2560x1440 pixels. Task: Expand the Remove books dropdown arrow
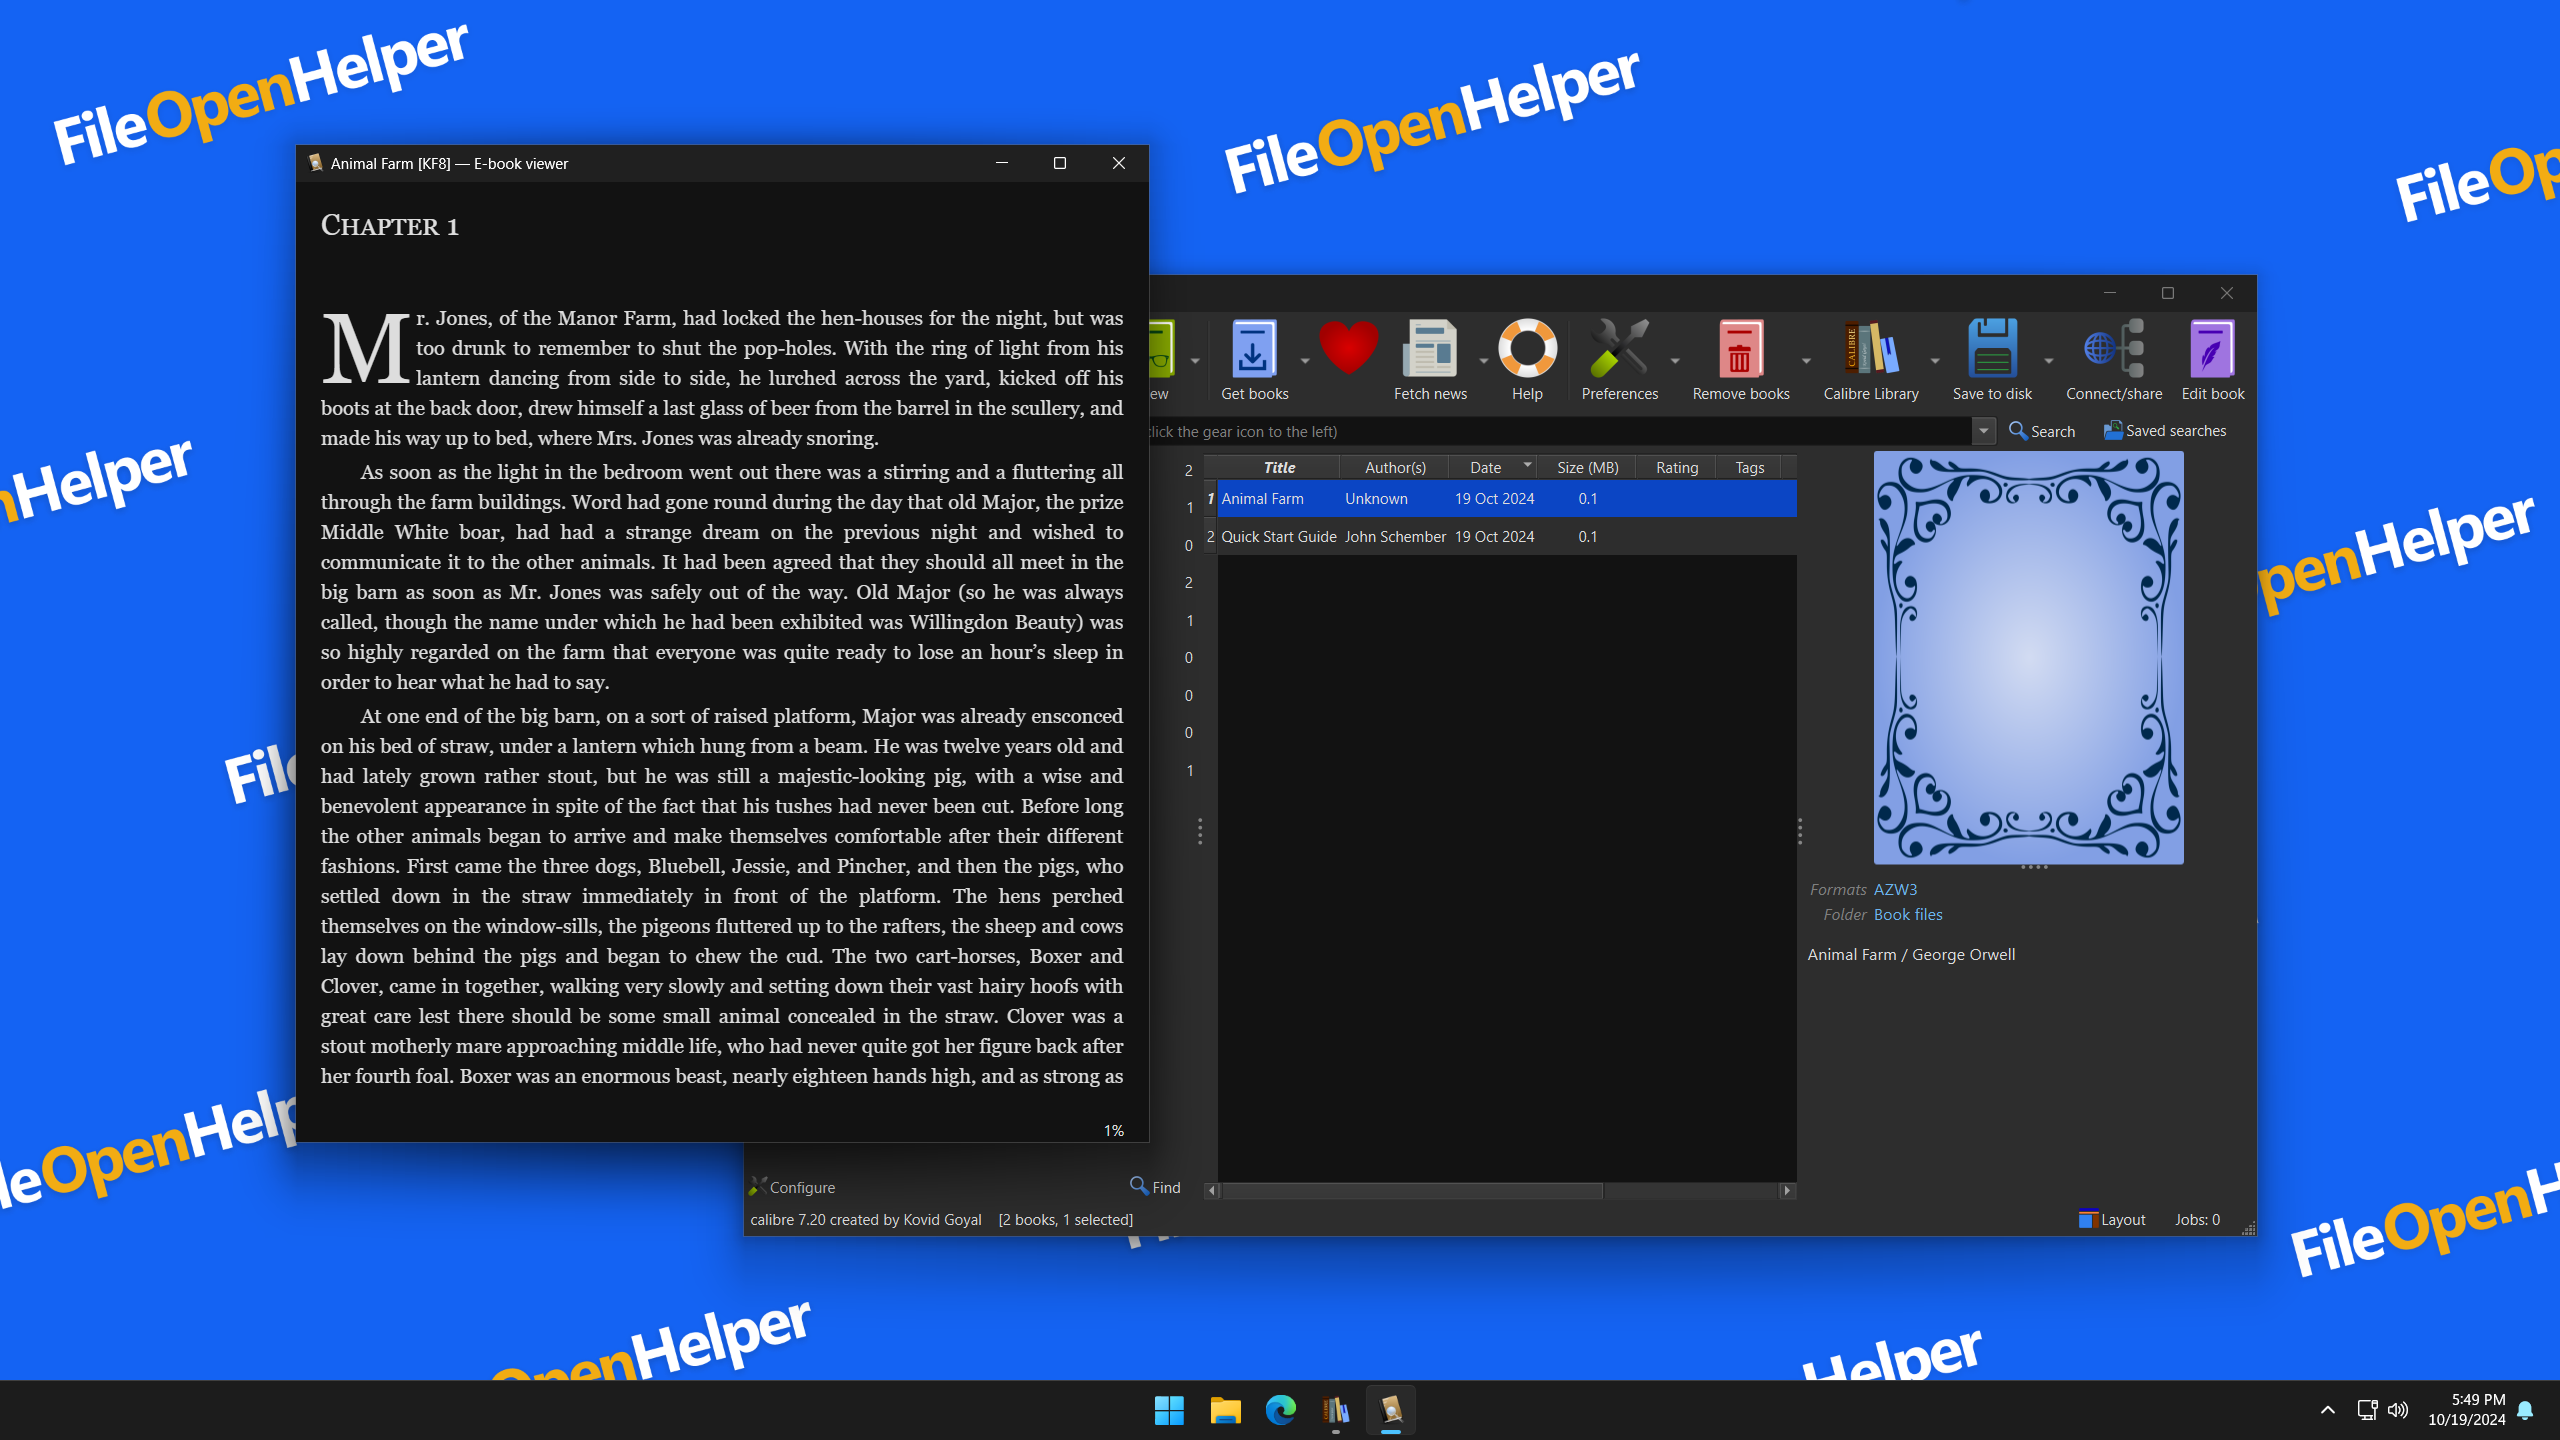point(1806,361)
